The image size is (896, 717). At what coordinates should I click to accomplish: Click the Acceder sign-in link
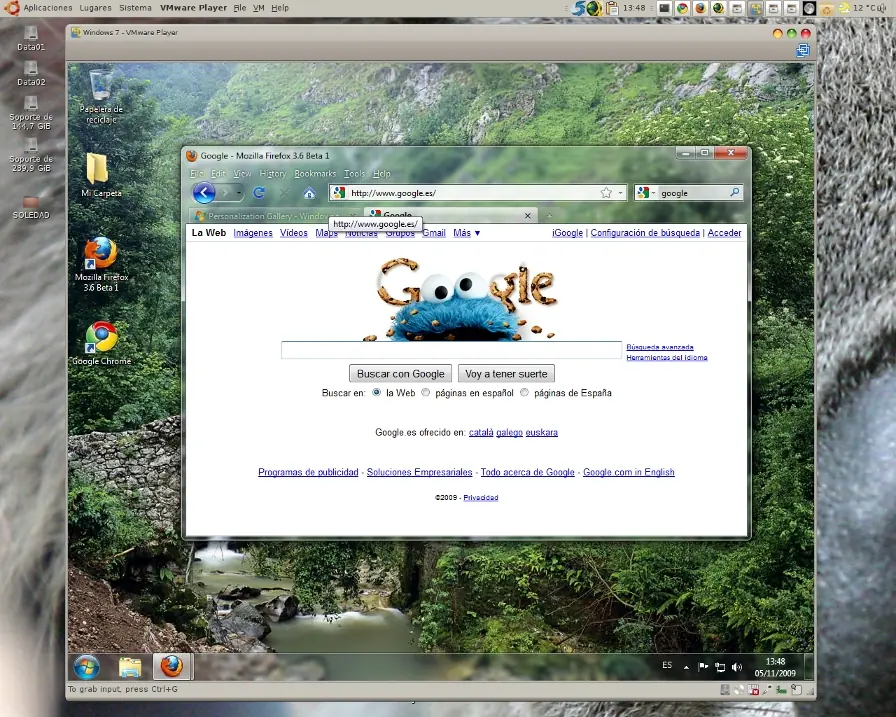click(724, 233)
